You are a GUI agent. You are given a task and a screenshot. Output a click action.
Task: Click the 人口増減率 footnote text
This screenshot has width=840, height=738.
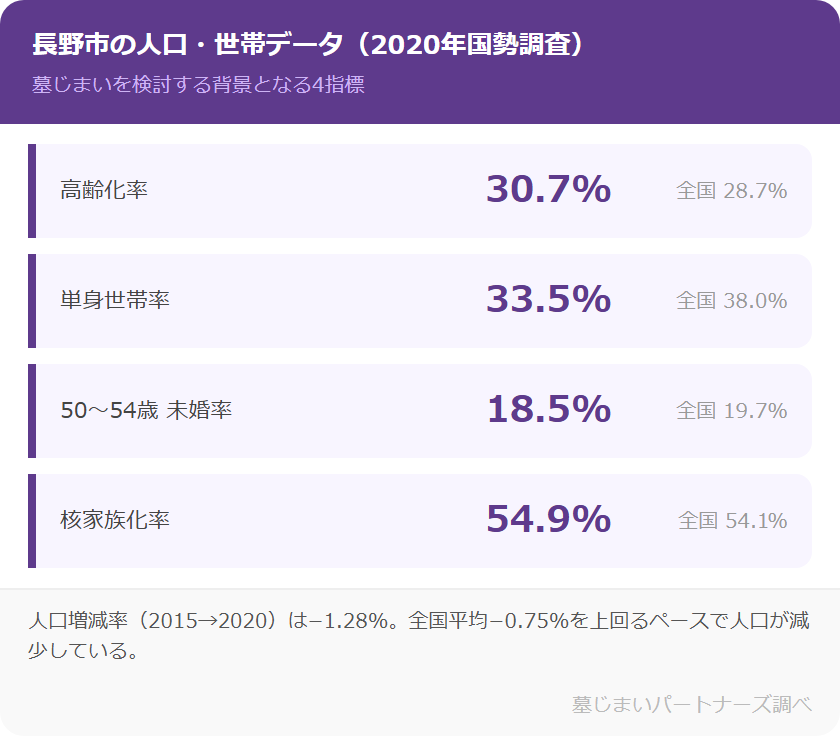click(x=419, y=635)
